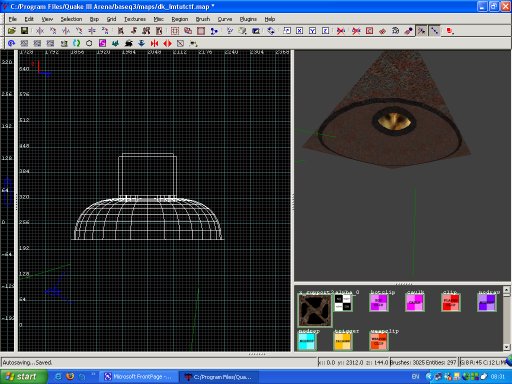Select the x_support2 texture thumbnail
The width and height of the screenshot is (512, 384).
point(315,311)
